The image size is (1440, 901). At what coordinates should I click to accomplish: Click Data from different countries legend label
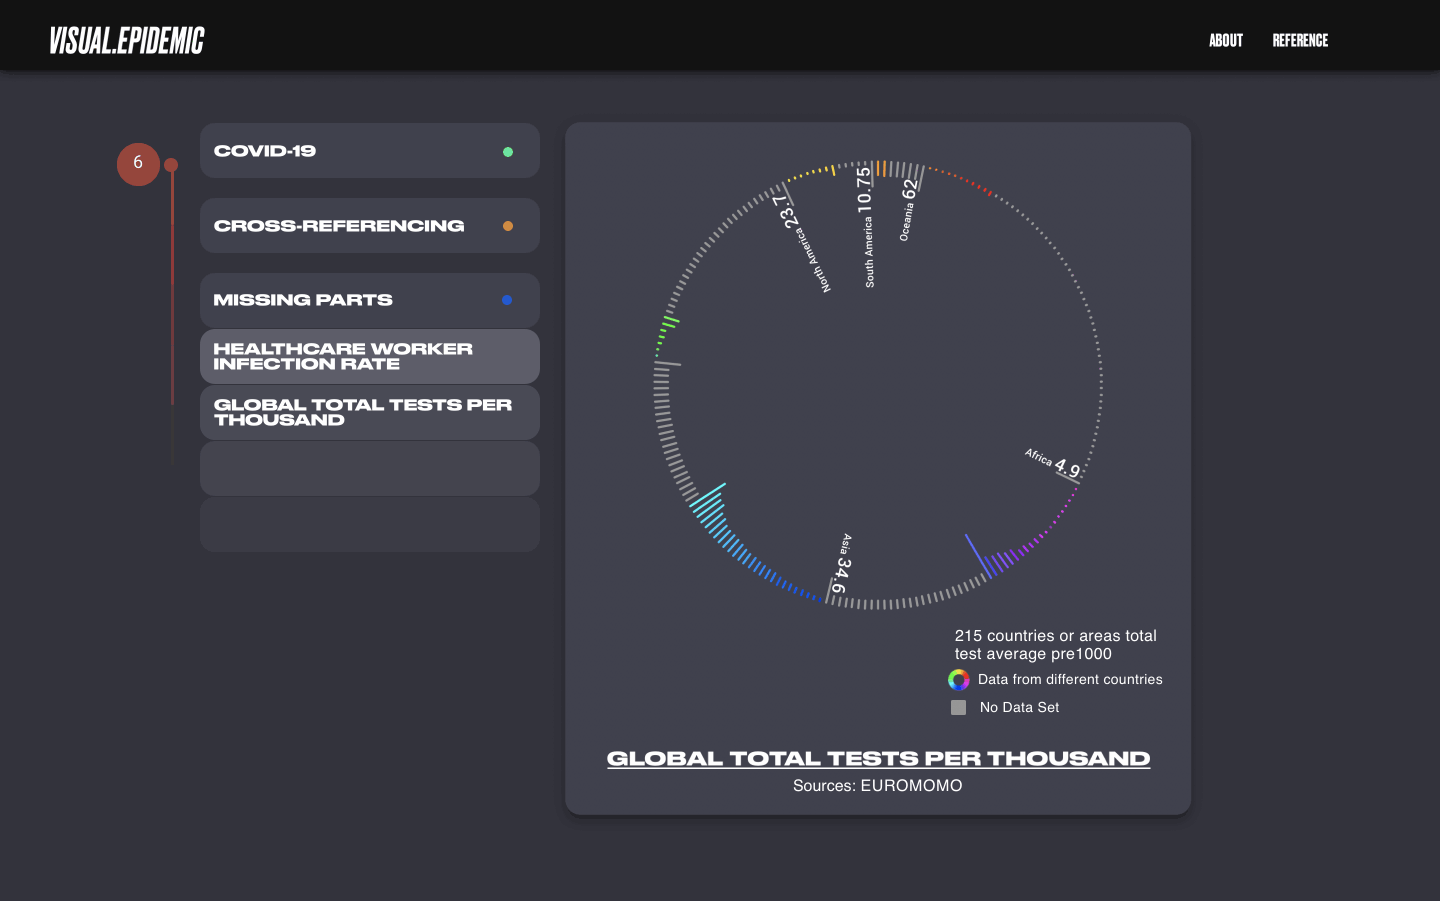1070,680
